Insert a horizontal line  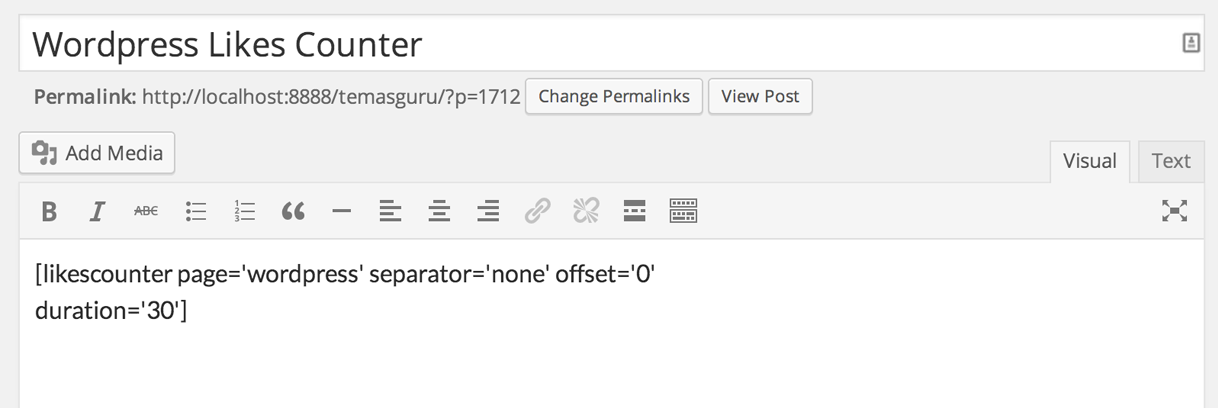click(342, 211)
